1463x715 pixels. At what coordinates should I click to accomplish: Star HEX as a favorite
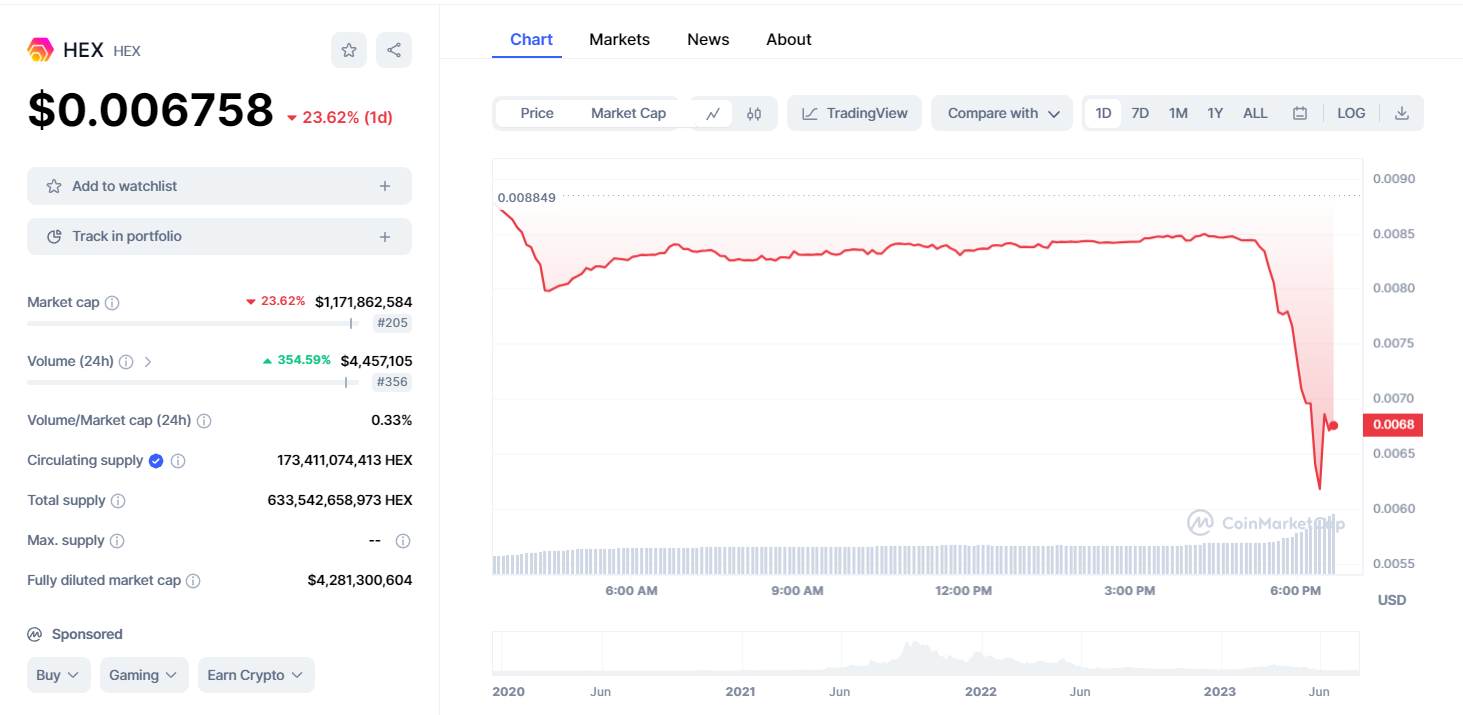pos(349,50)
